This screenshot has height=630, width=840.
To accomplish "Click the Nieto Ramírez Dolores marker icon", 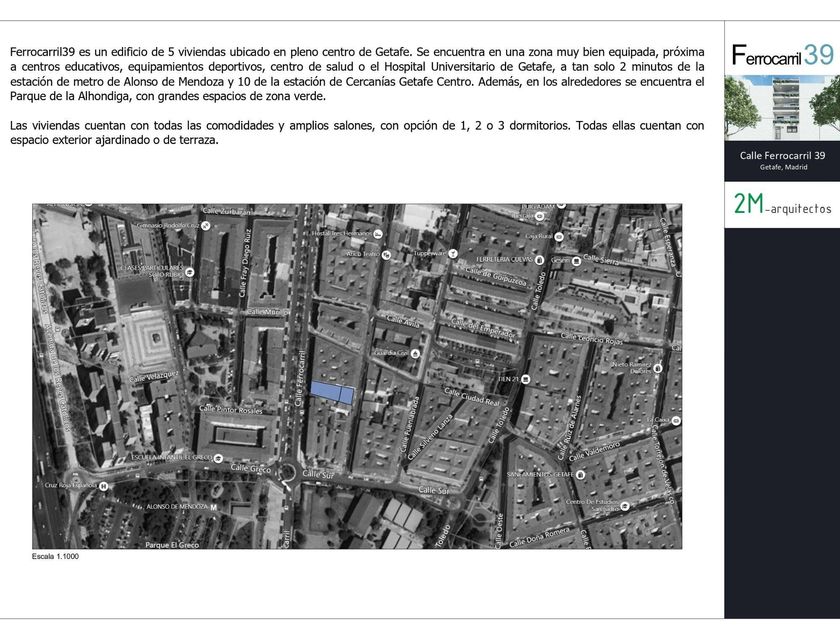I will tap(658, 369).
